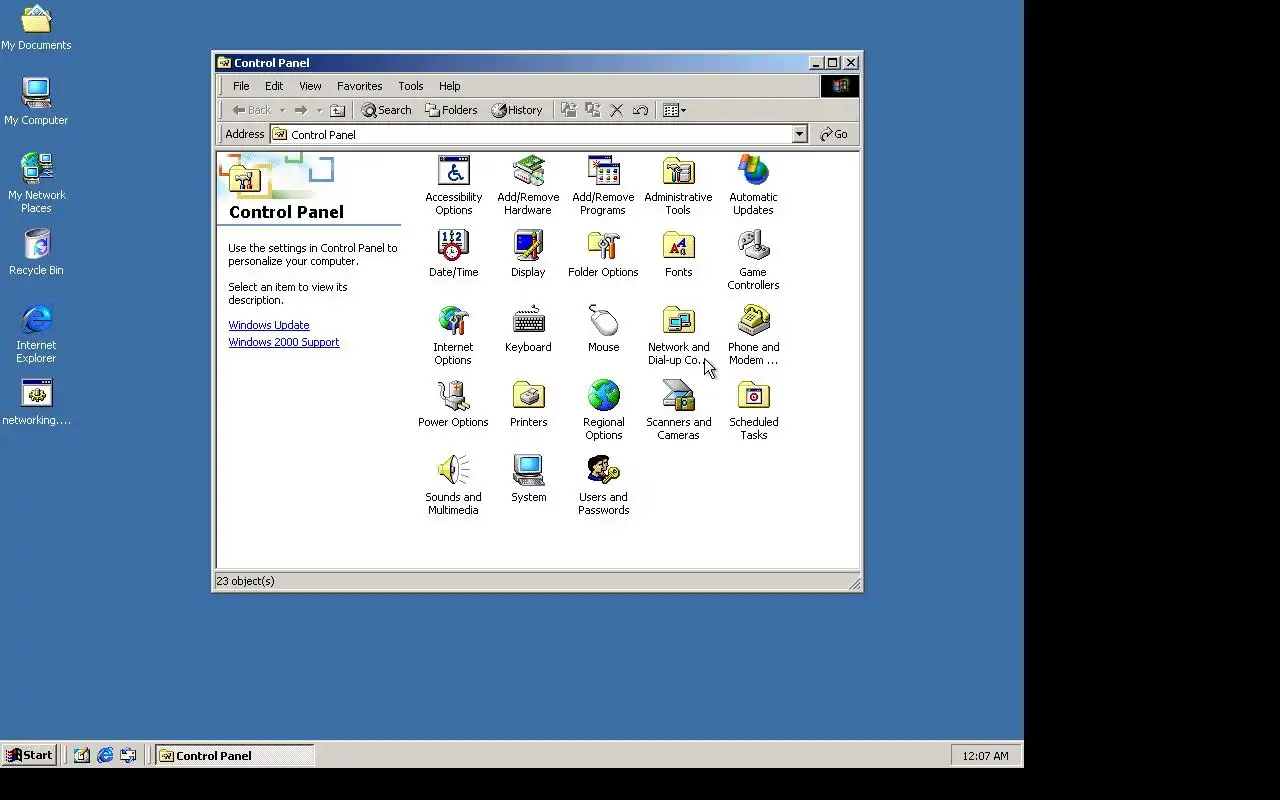This screenshot has width=1280, height=800.
Task: Open the Back history dropdown arrow
Action: tap(282, 110)
